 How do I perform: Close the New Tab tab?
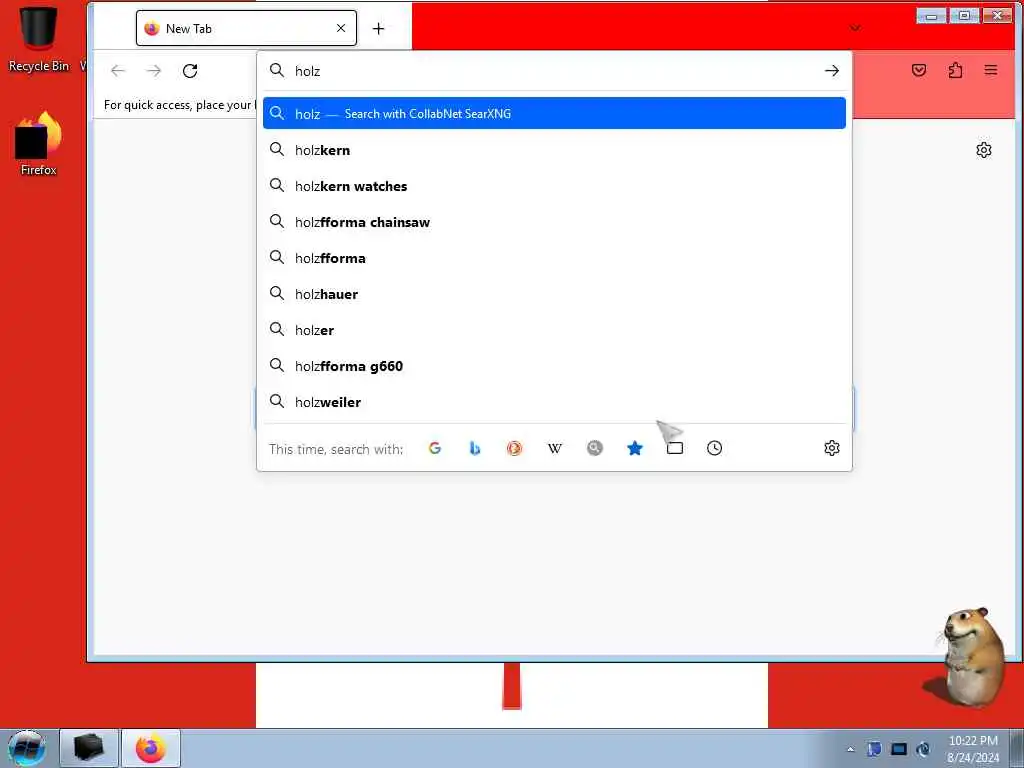point(341,28)
